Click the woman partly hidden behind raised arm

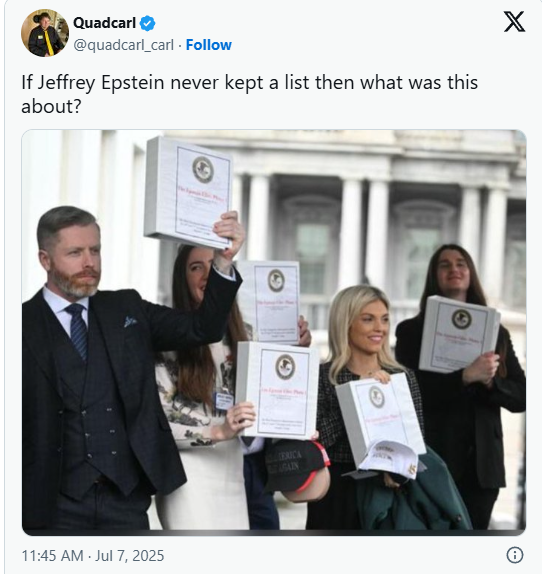(198, 384)
